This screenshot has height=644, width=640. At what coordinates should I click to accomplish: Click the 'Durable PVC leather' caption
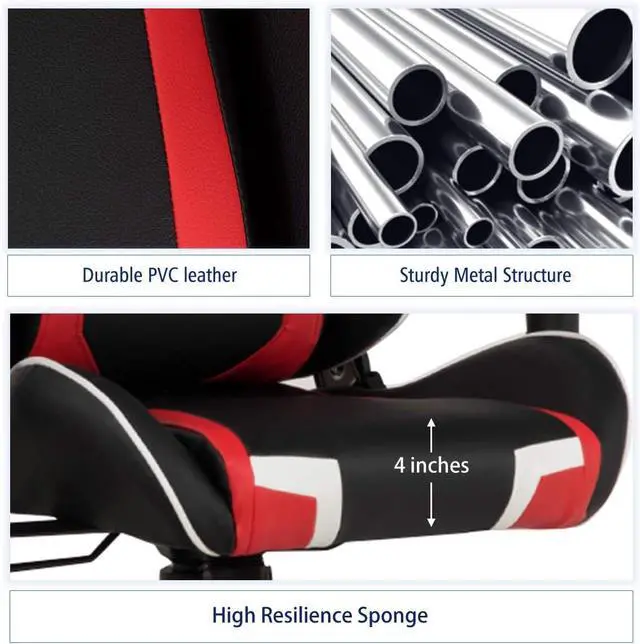[159, 275]
